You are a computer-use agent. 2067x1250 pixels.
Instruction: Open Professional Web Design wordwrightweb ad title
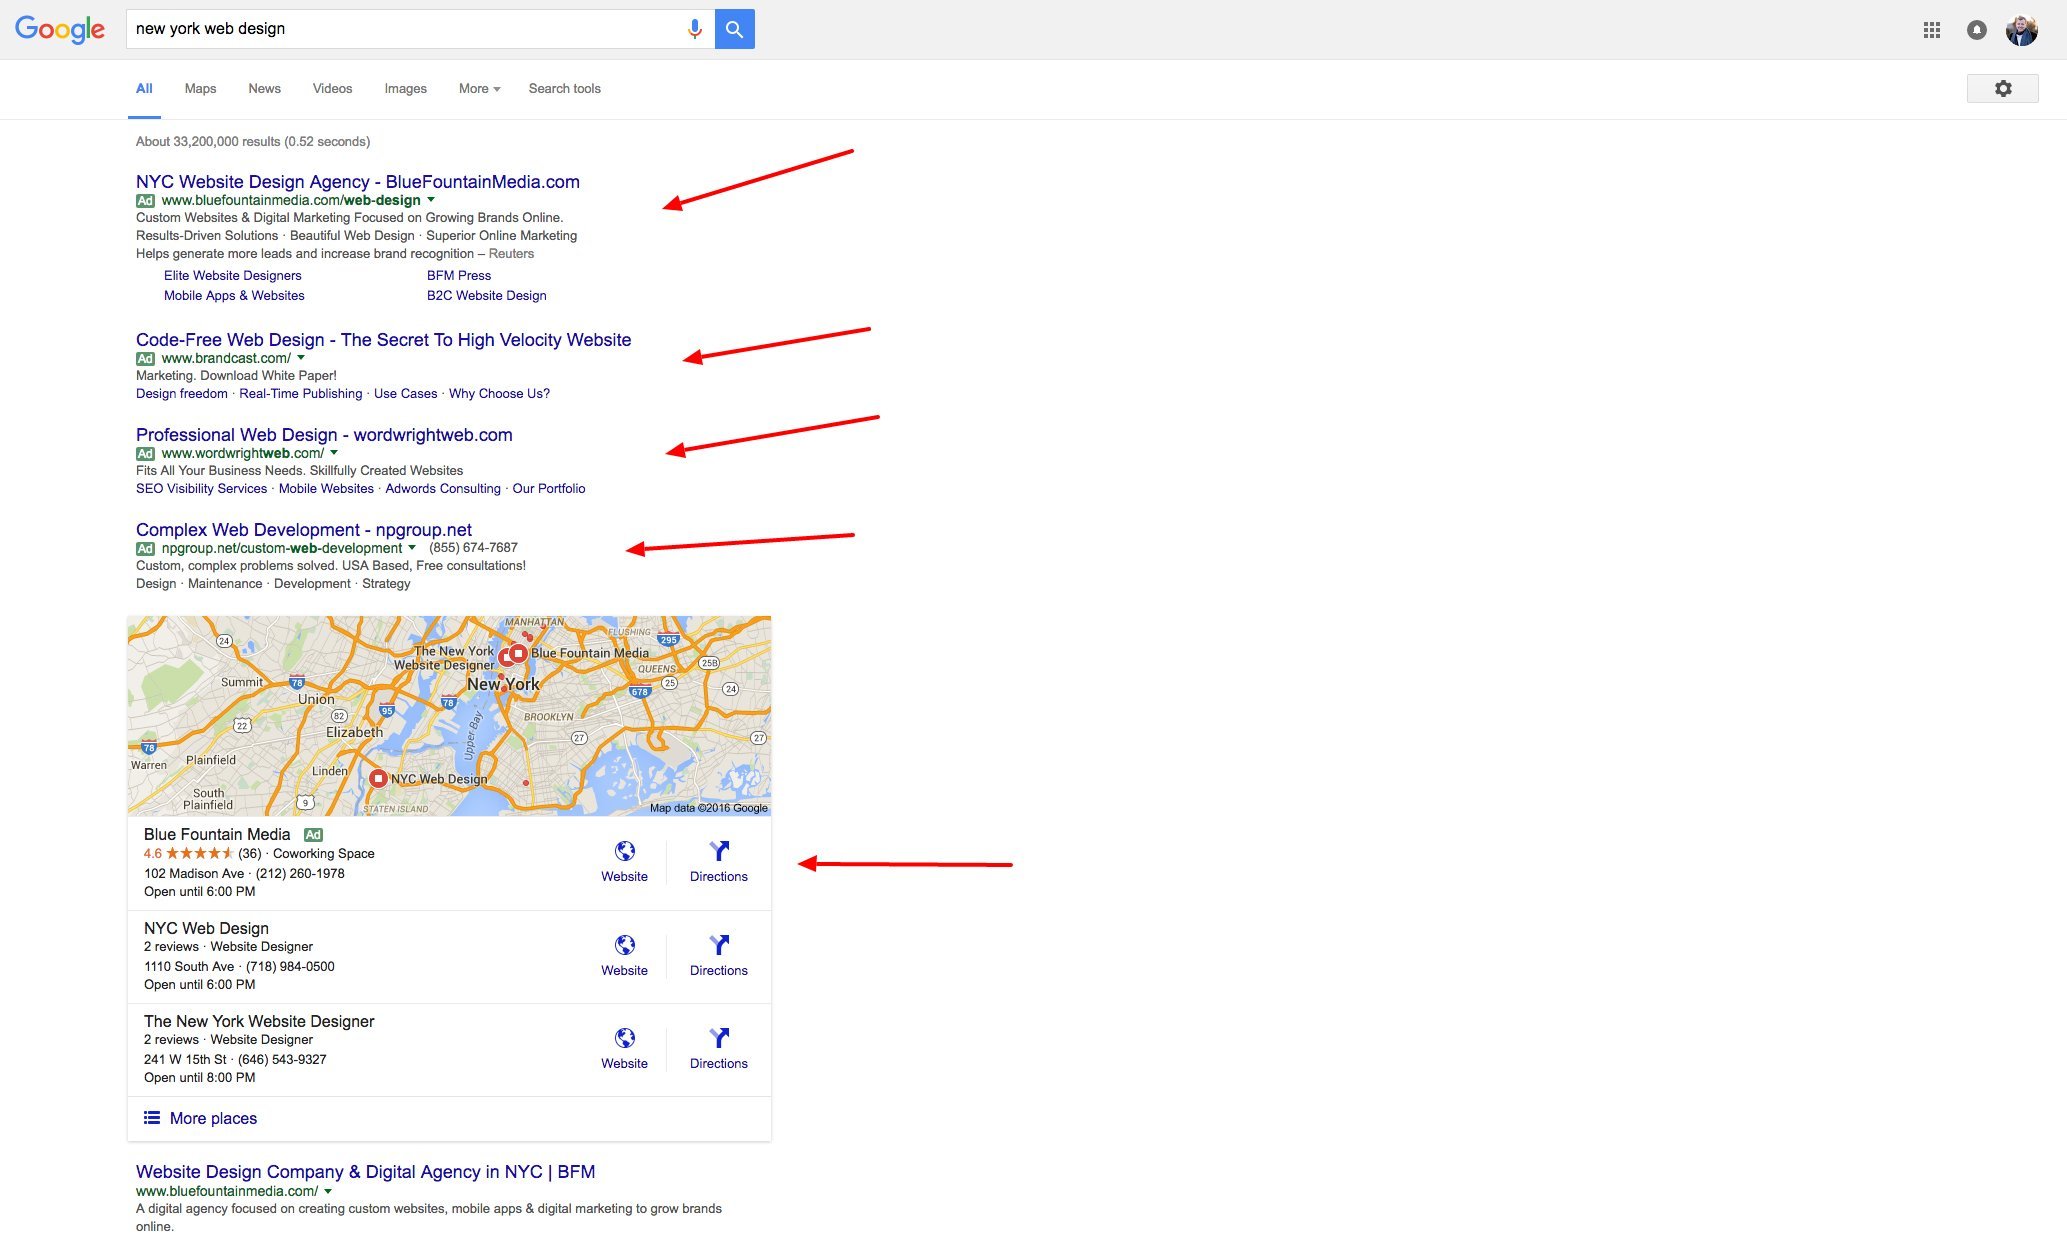tap(324, 435)
